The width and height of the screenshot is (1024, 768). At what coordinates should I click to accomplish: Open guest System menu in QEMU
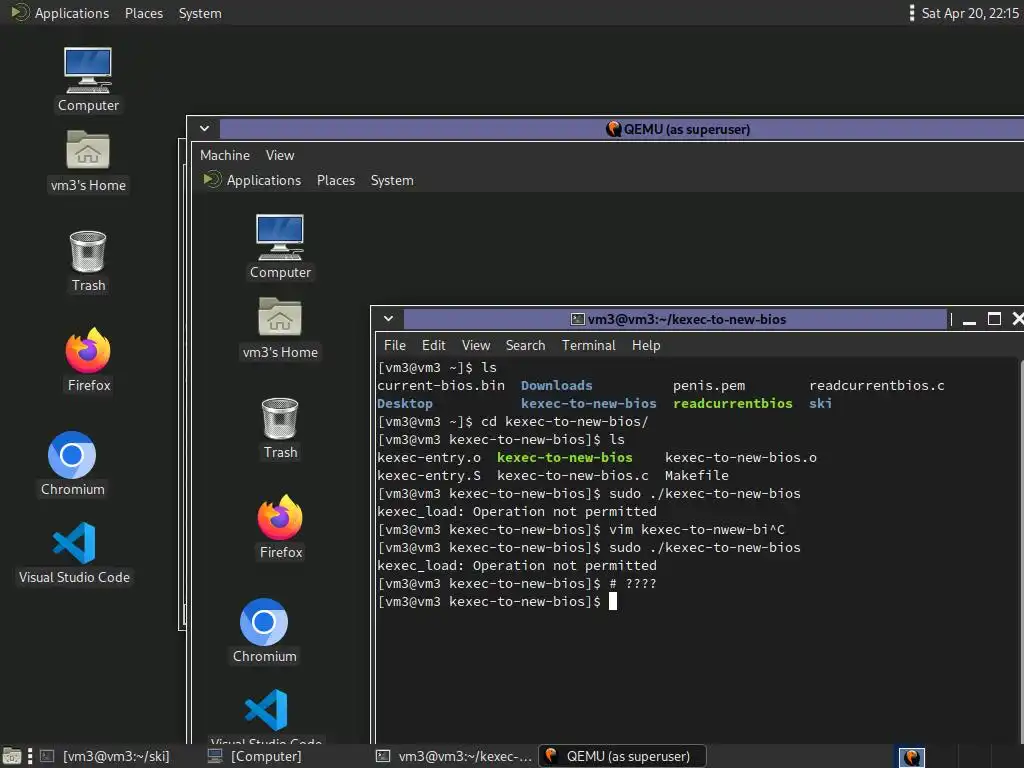click(x=392, y=180)
